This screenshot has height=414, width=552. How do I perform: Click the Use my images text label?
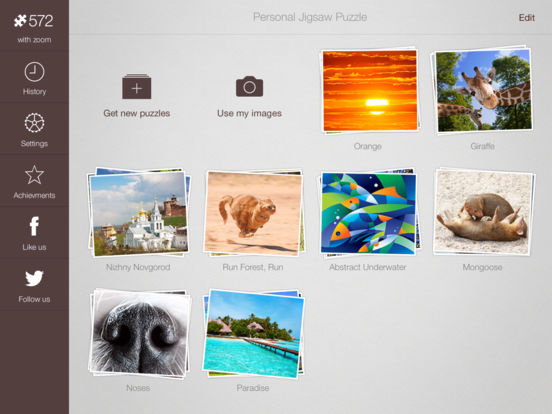[249, 113]
